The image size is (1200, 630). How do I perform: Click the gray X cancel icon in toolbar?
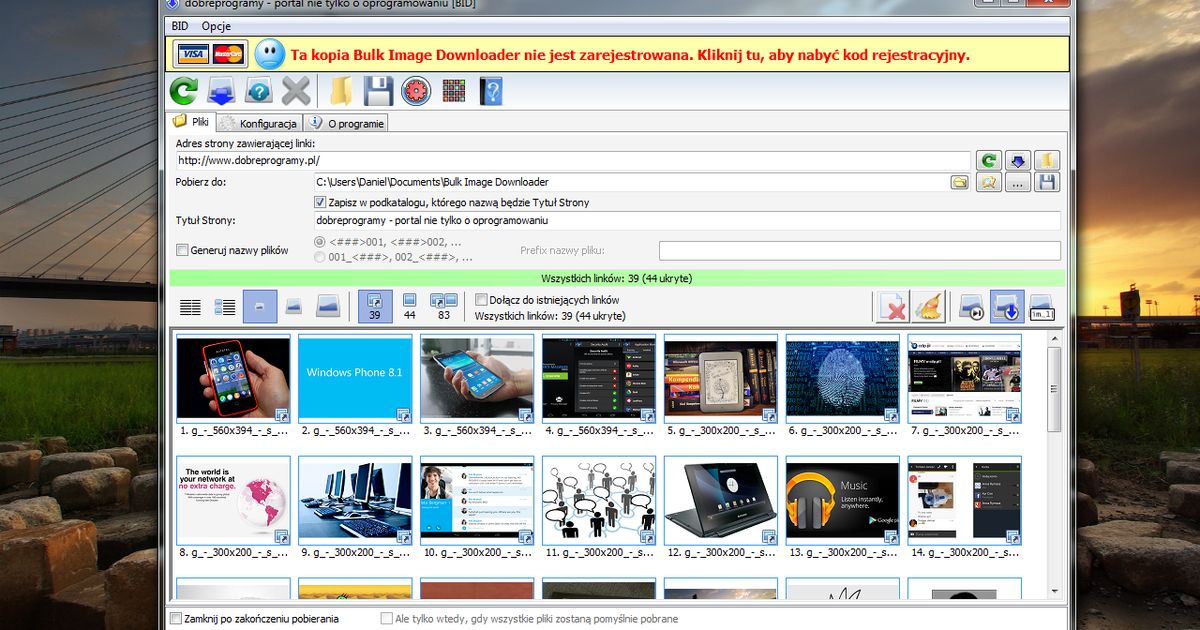coord(295,92)
